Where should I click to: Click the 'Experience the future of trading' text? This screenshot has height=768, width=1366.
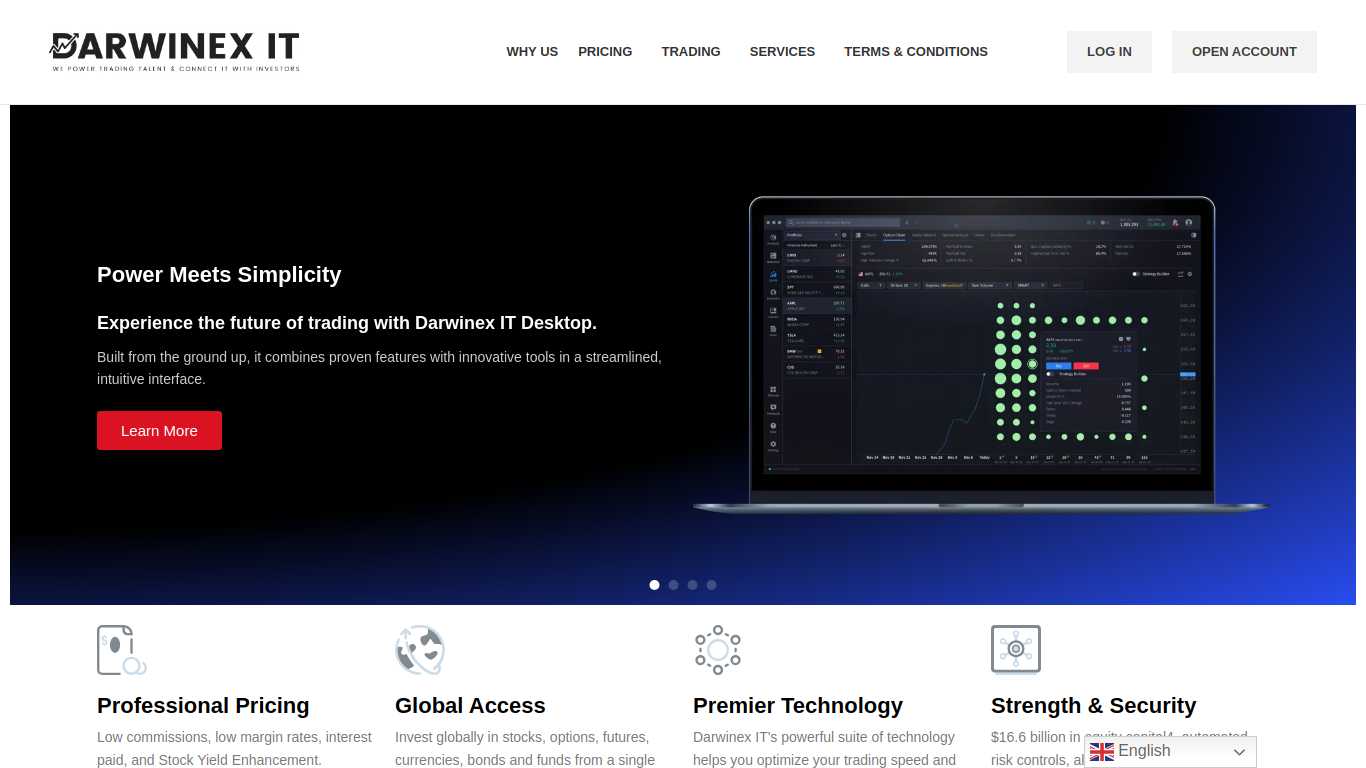[x=347, y=323]
